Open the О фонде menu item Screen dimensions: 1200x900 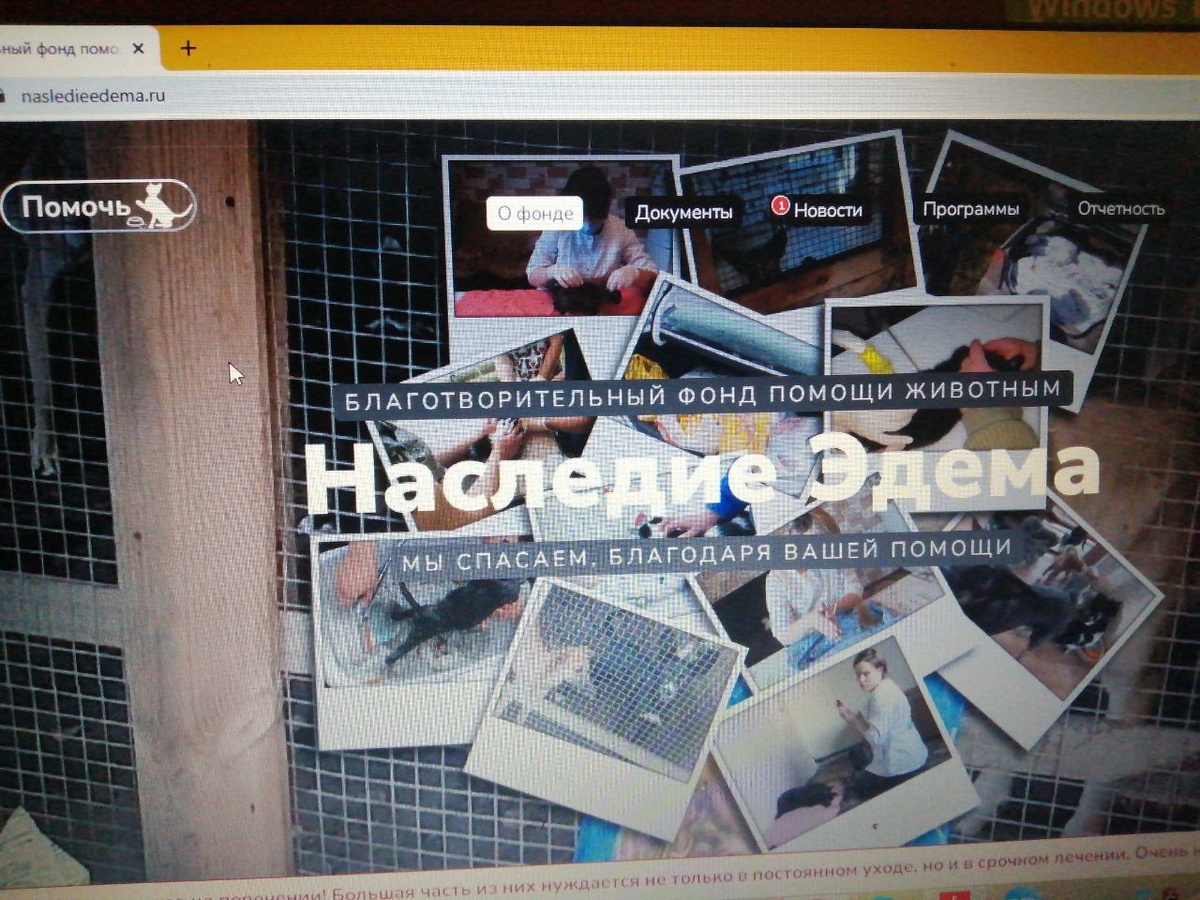point(535,212)
